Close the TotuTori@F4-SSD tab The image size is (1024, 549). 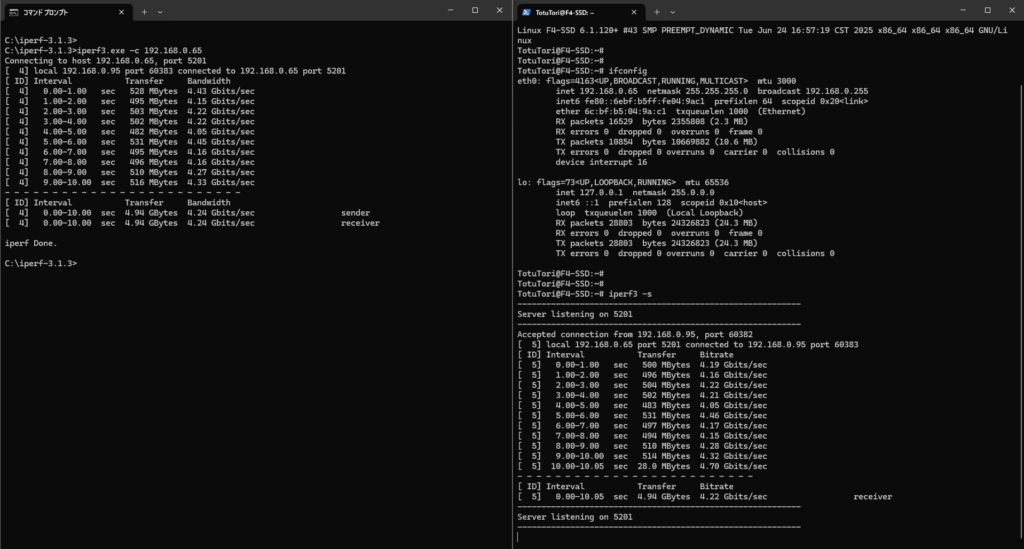pyautogui.click(x=633, y=12)
